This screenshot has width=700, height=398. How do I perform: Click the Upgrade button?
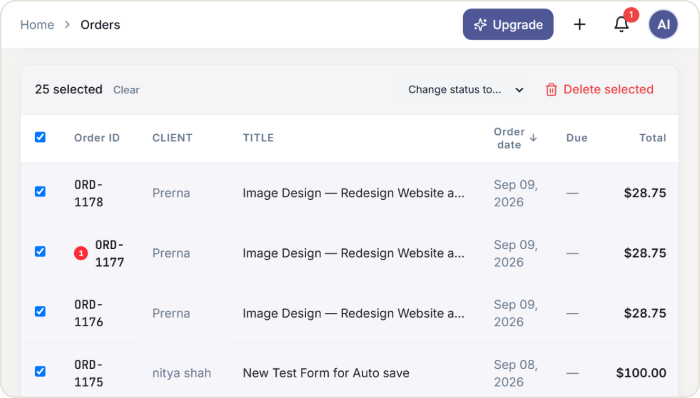click(508, 25)
